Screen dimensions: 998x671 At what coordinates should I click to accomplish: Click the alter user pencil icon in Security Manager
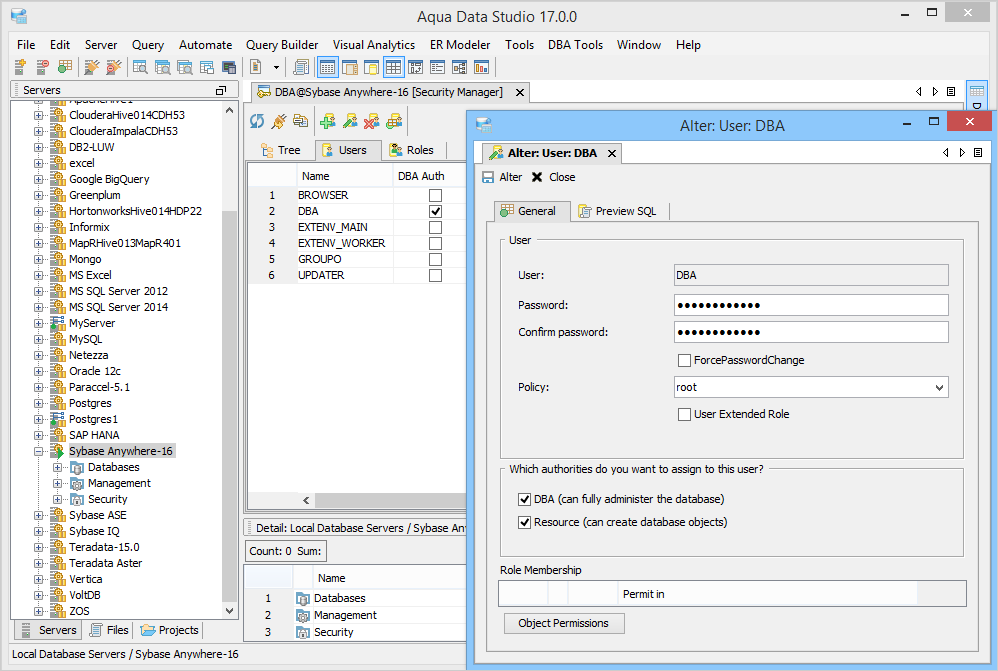click(x=350, y=121)
